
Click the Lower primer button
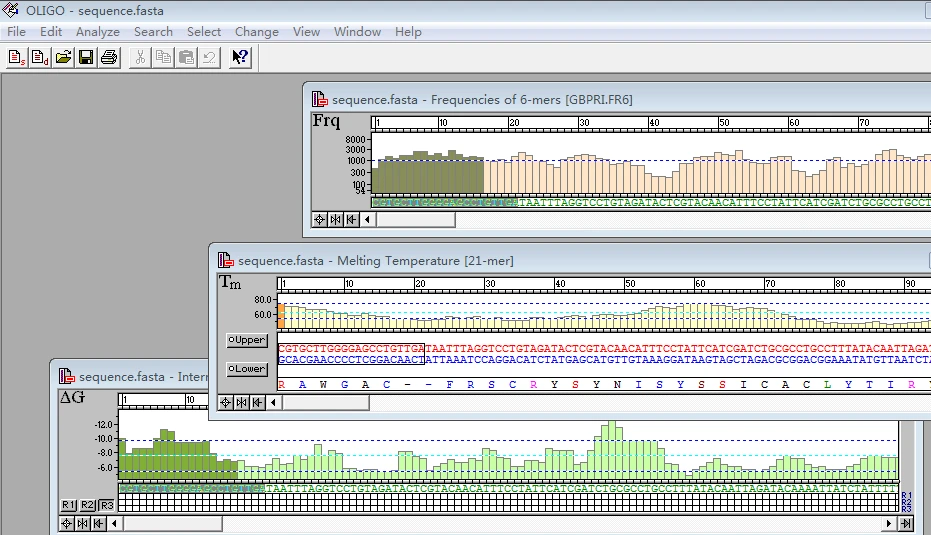247,369
